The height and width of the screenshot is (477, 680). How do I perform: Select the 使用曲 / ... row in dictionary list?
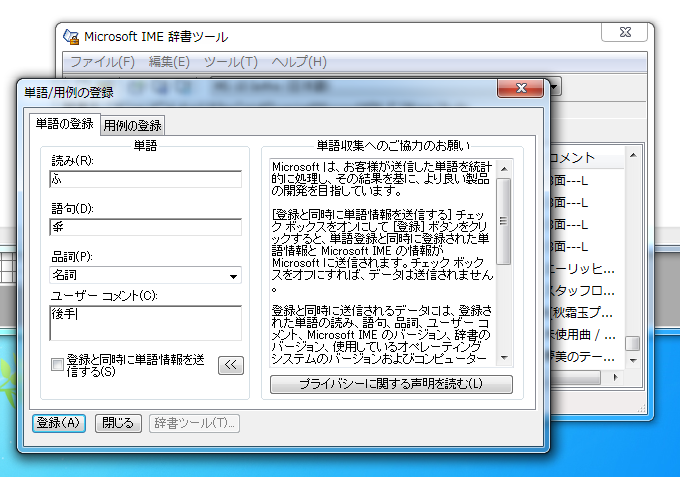coord(582,335)
